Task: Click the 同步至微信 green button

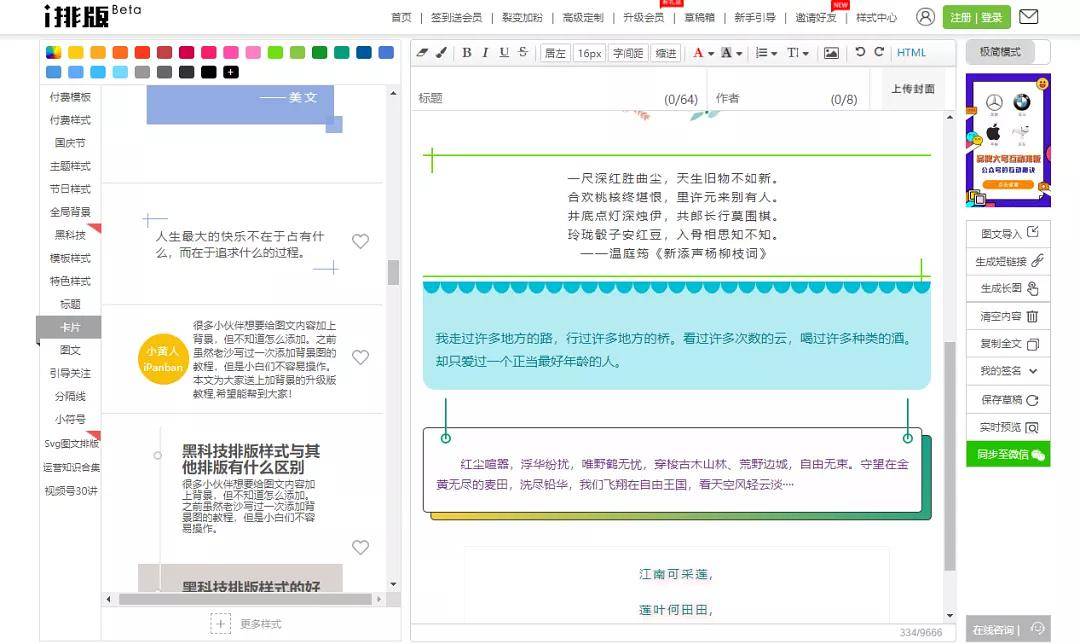Action: pos(1008,455)
